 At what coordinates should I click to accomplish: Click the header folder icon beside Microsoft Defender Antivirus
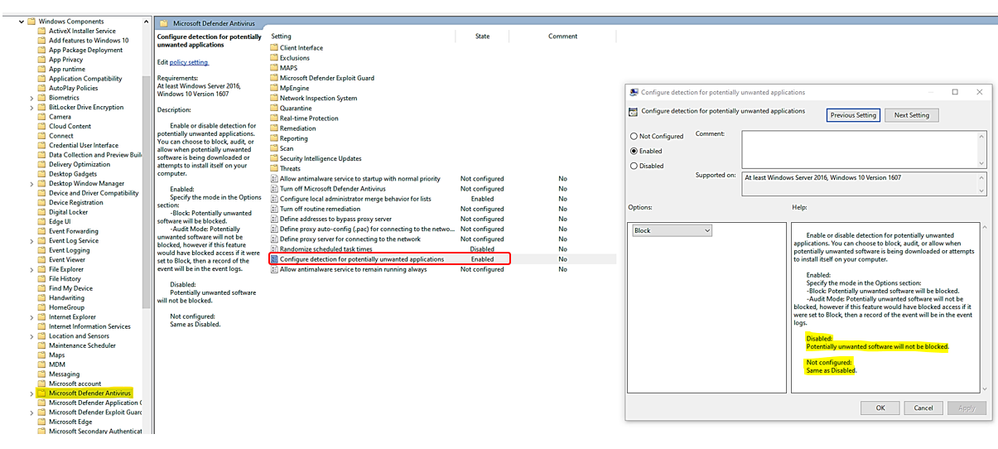[x=164, y=24]
